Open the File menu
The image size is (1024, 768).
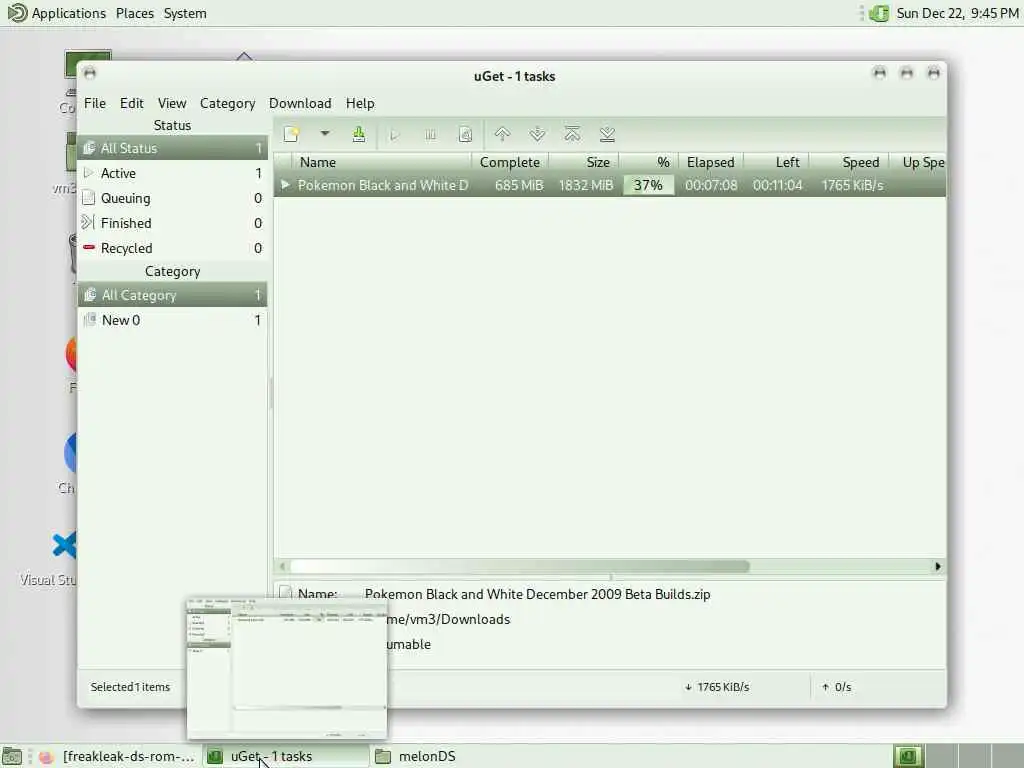[95, 103]
